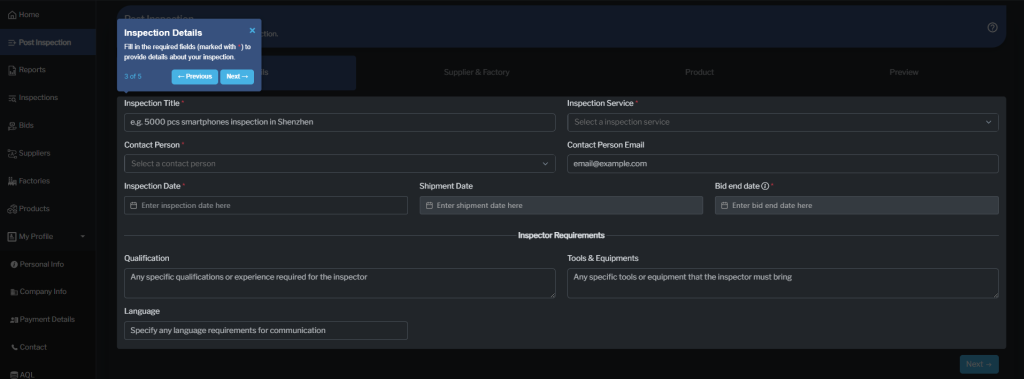Click the Bid end date calendar icon
This screenshot has width=1024, height=379.
[724, 205]
